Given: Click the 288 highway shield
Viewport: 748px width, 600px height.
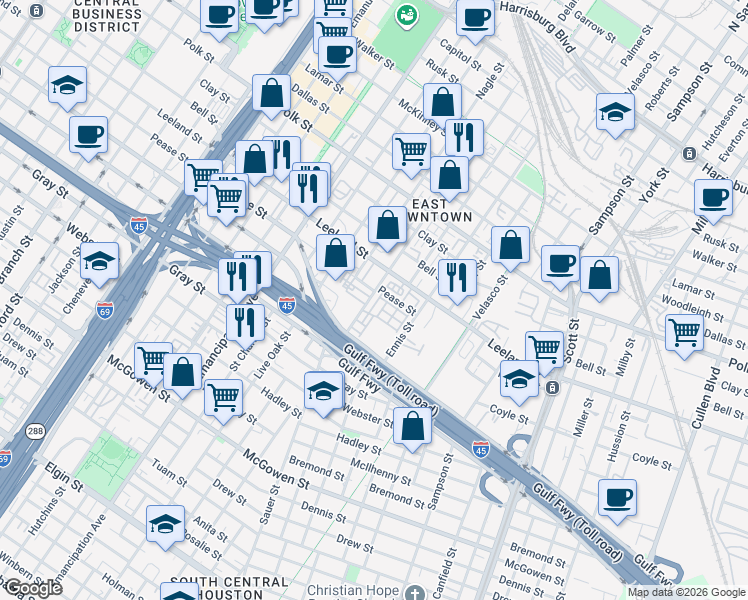Looking at the screenshot, I should [x=35, y=431].
